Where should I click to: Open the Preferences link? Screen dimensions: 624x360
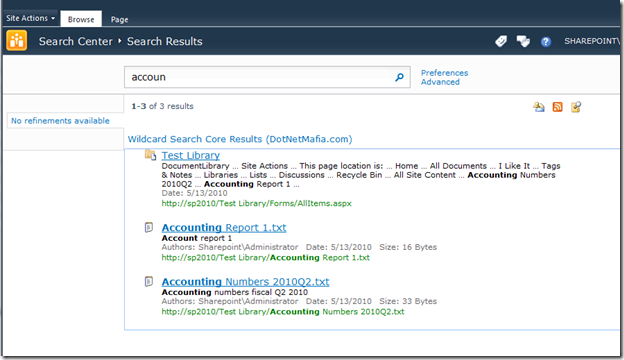(x=445, y=73)
